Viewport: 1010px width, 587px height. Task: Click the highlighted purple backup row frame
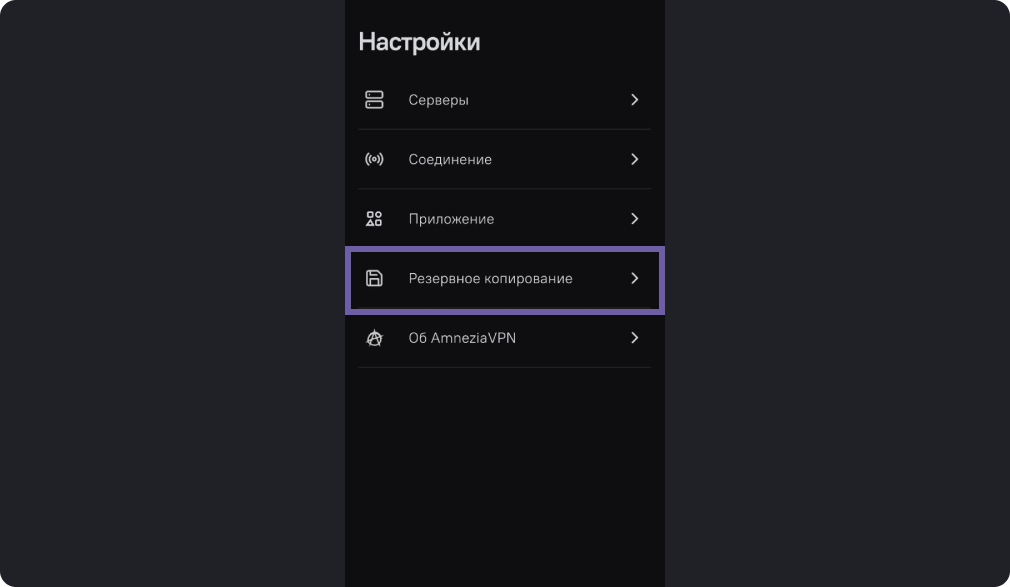[505, 280]
